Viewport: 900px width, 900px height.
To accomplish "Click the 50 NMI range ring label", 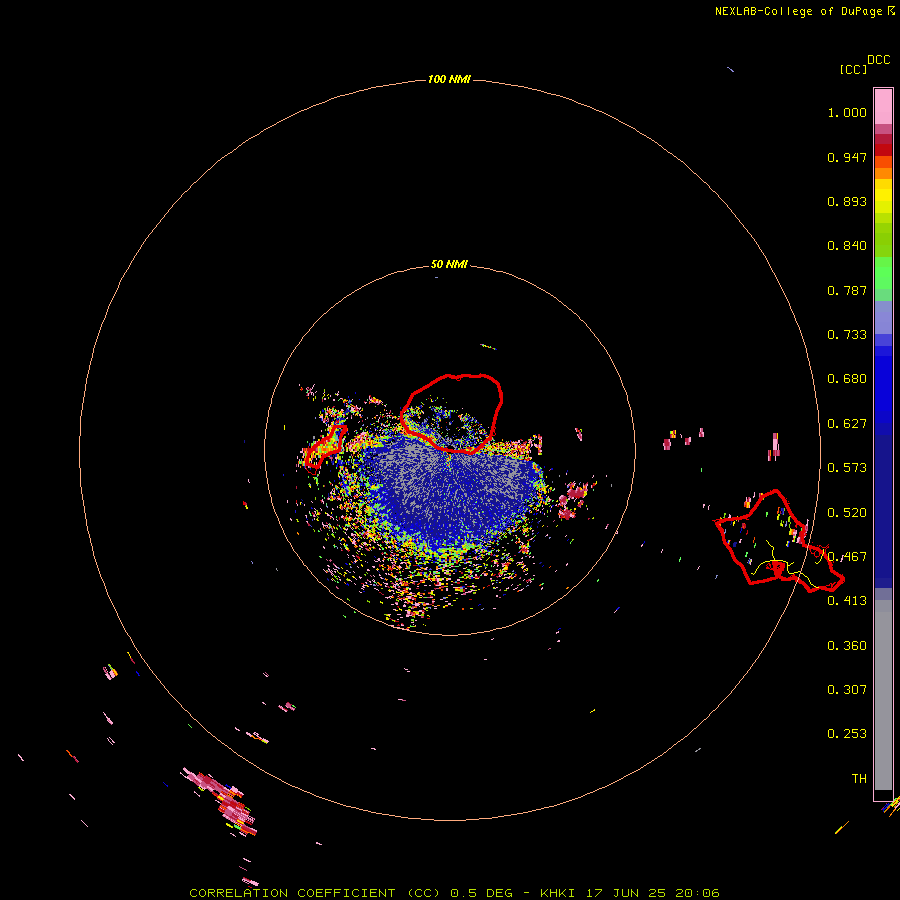I will [449, 264].
